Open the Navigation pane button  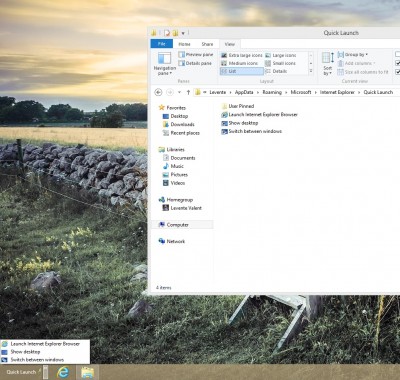pos(164,64)
